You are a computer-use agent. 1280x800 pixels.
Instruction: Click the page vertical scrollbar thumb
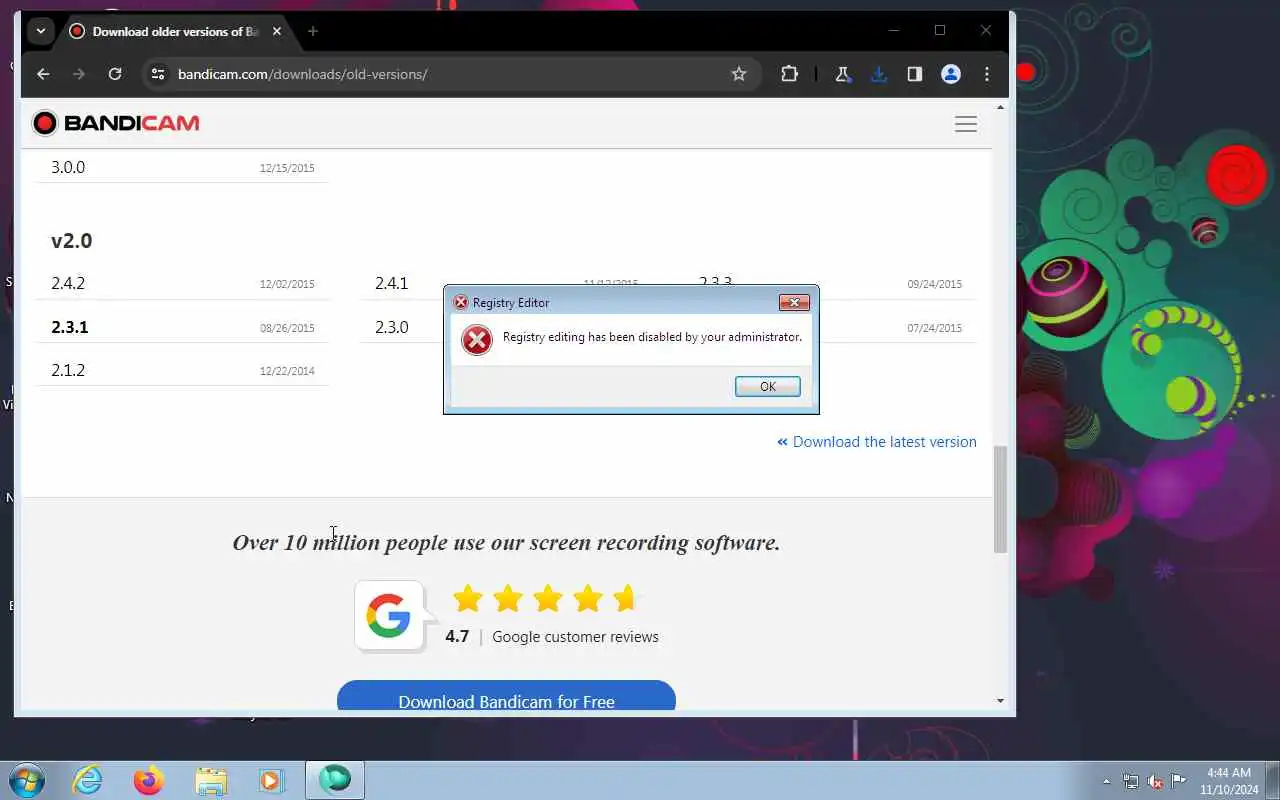[1000, 499]
